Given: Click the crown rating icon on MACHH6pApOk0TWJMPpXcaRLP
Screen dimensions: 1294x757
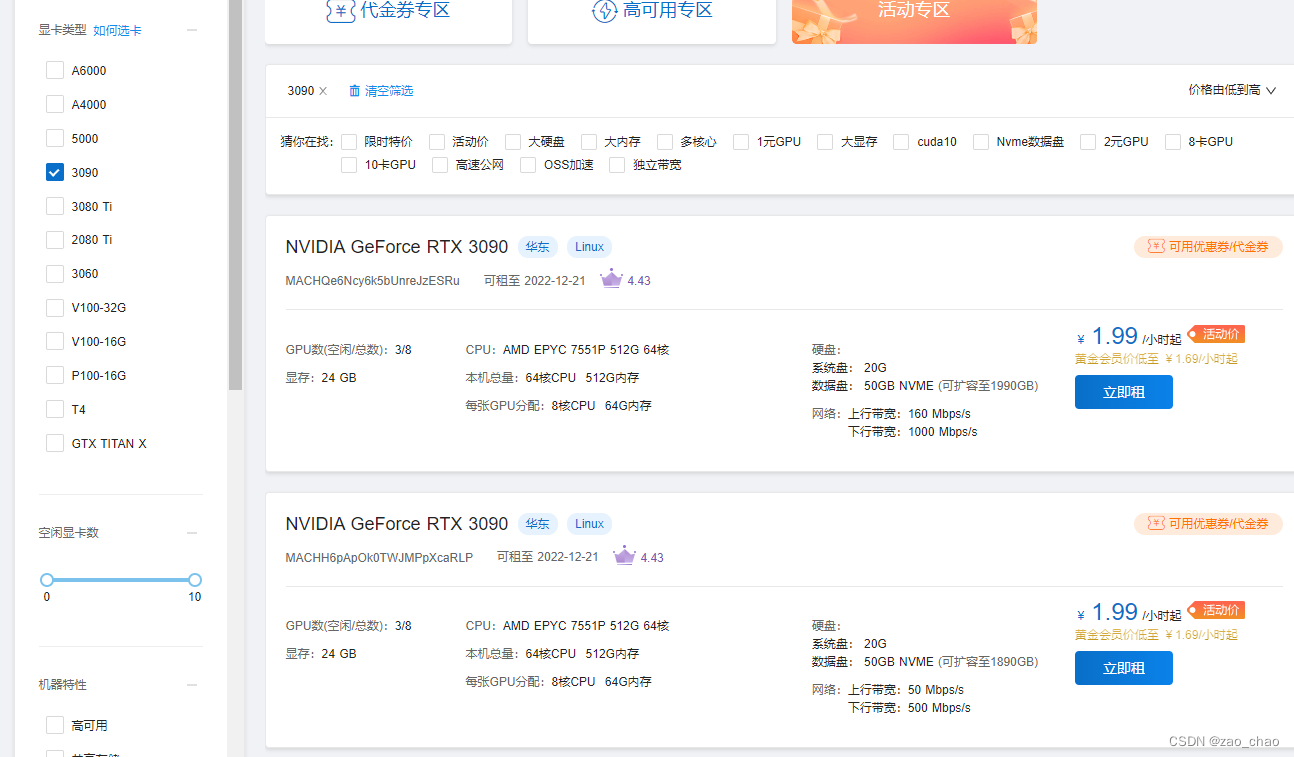Looking at the screenshot, I should 624,556.
